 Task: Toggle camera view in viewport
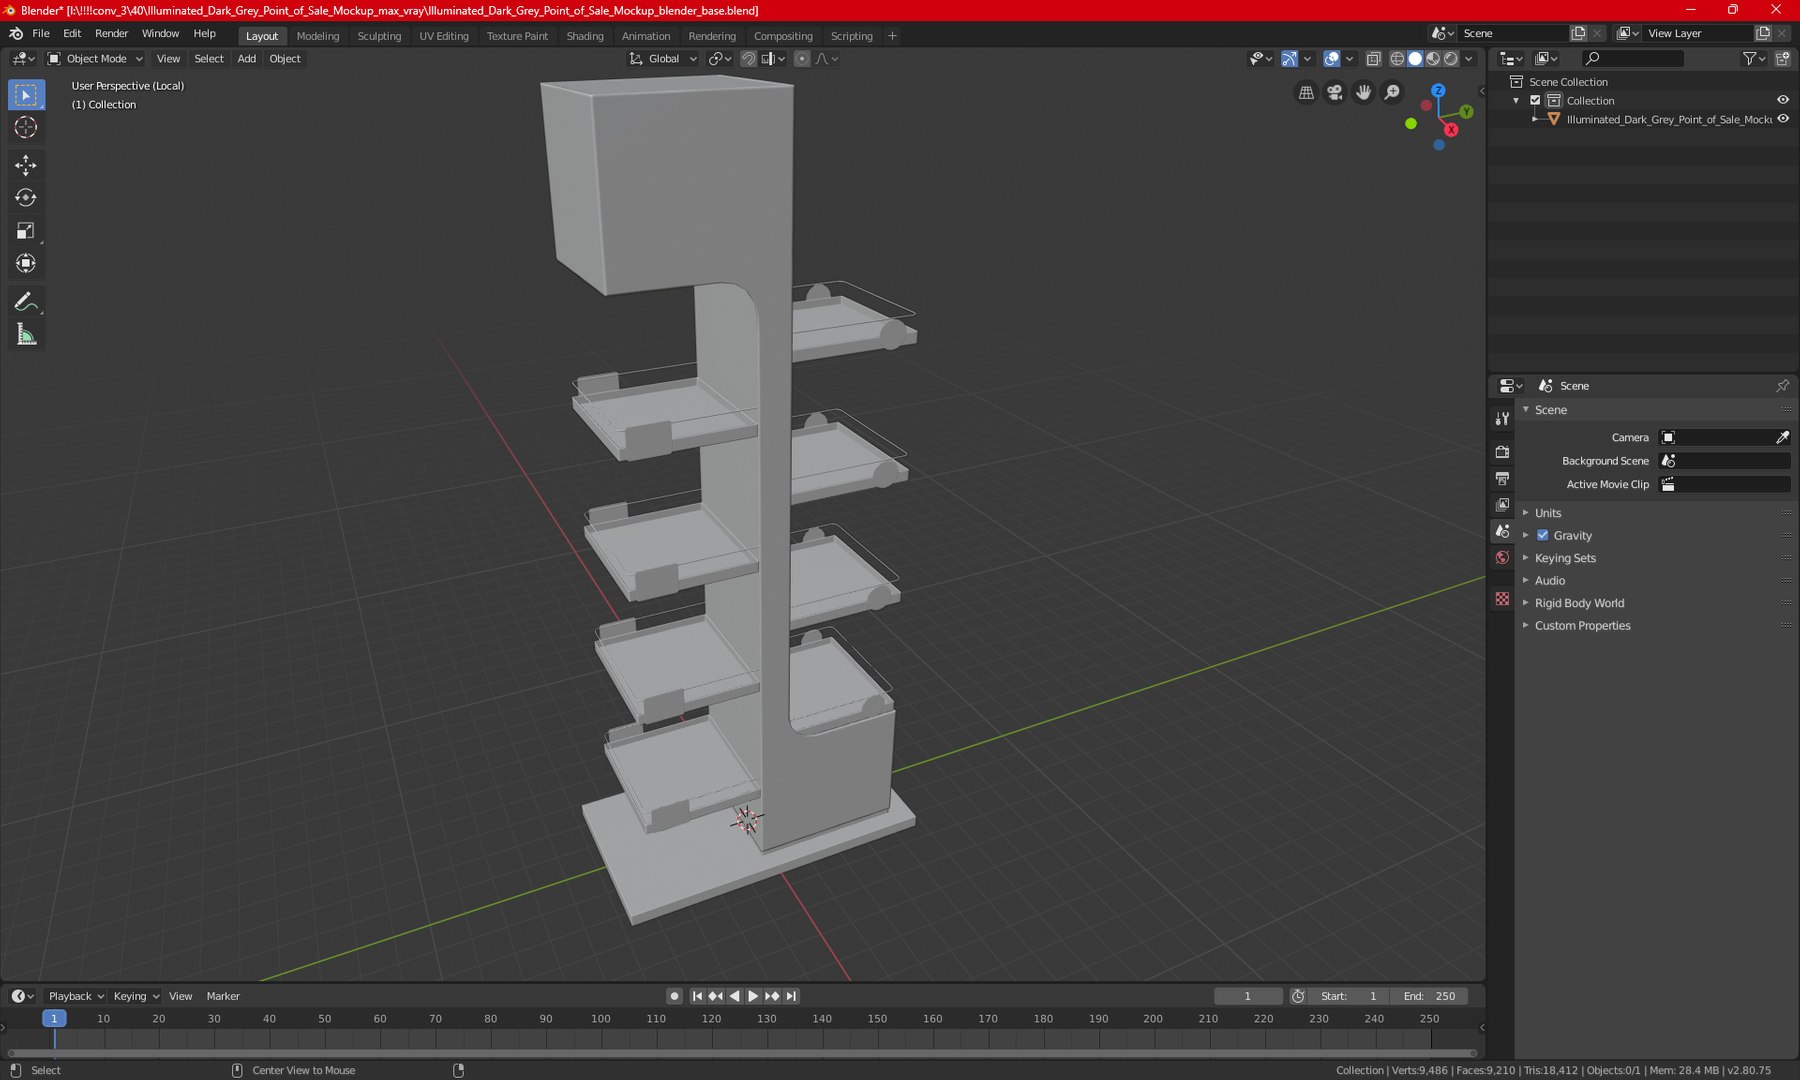[x=1335, y=93]
